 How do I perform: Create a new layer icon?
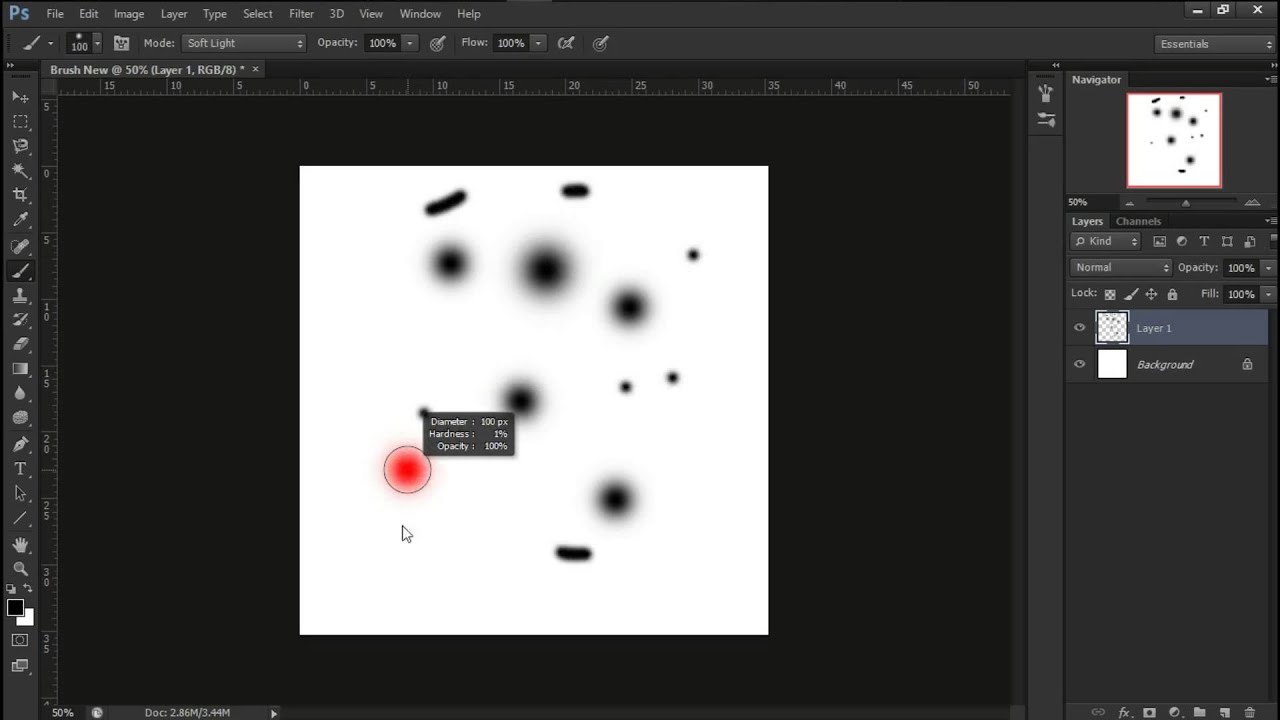point(1224,712)
